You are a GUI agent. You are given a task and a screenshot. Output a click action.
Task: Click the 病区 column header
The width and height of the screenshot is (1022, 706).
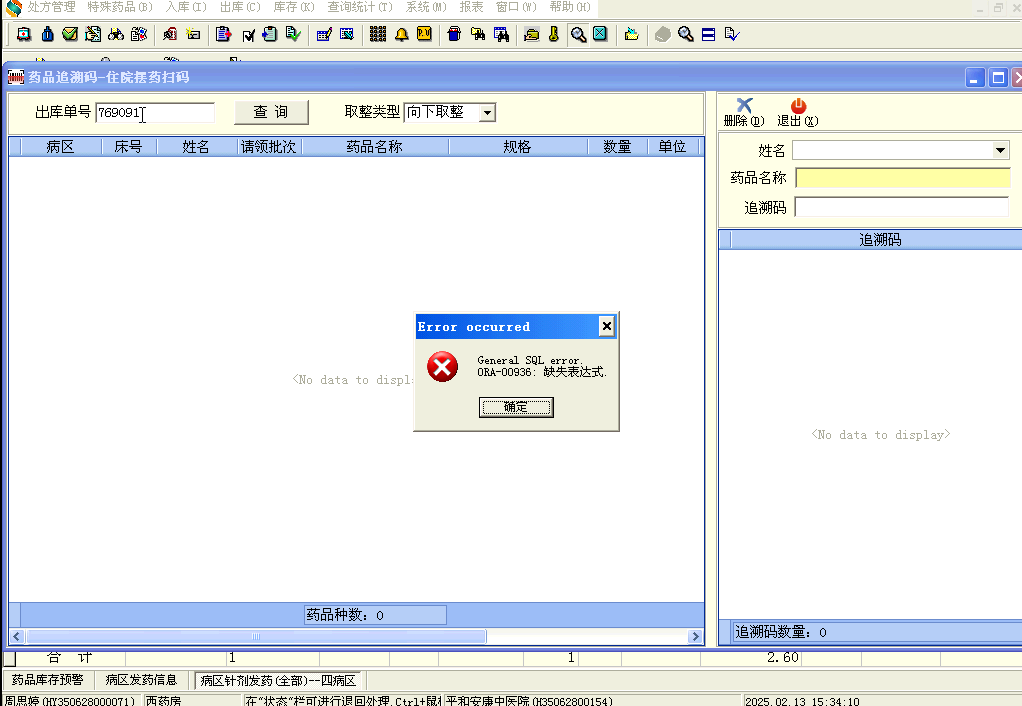coord(61,147)
